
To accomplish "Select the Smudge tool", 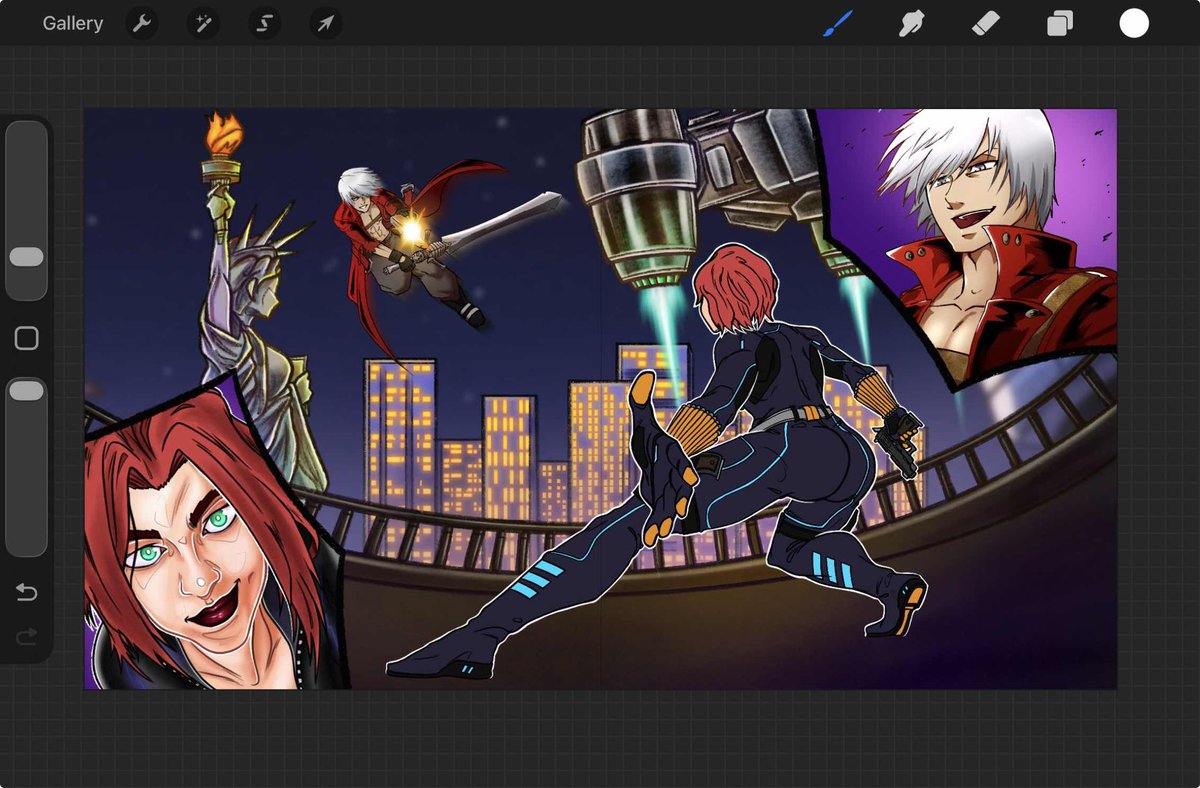I will point(911,23).
